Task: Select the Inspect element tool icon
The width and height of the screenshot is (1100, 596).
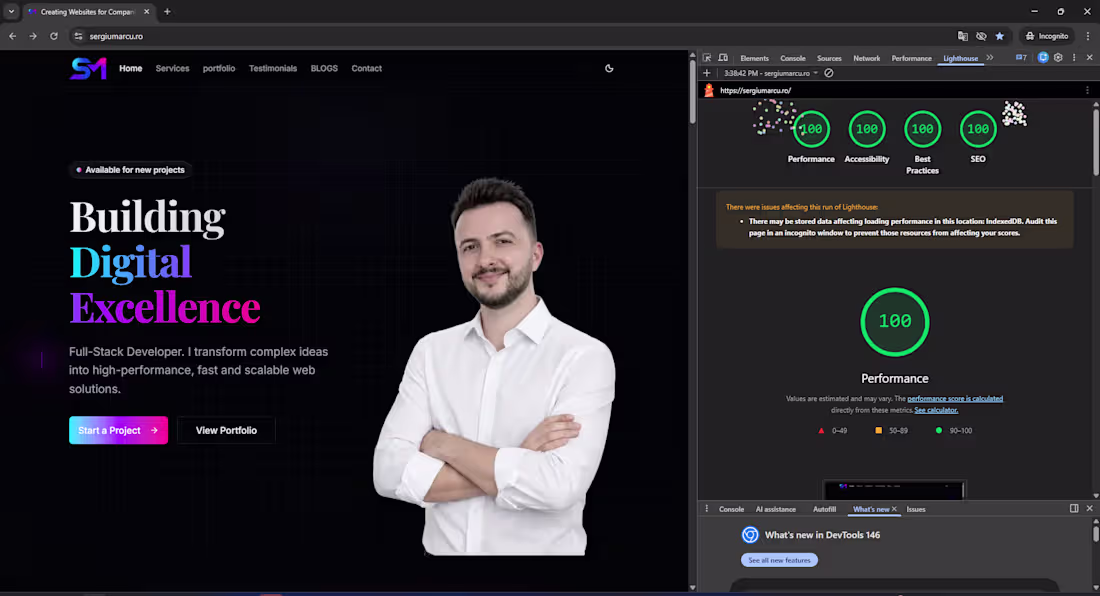Action: [708, 57]
